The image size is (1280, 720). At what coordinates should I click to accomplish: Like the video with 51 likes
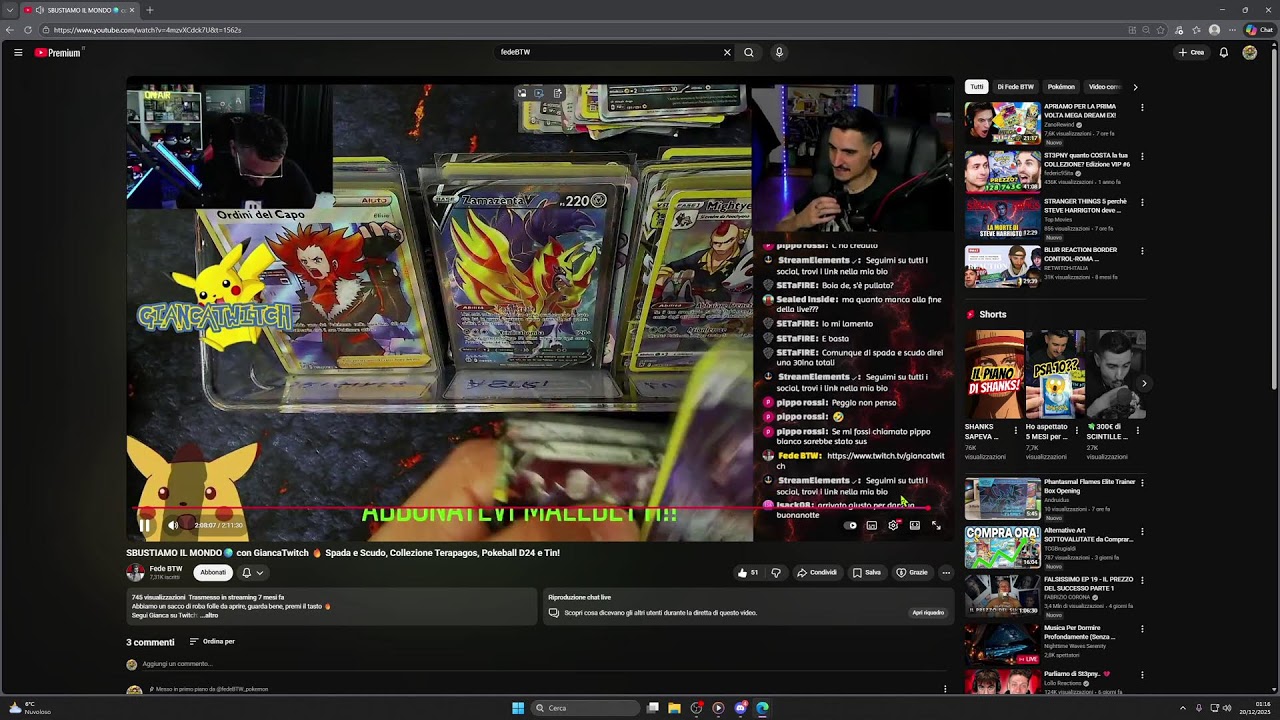pos(748,573)
